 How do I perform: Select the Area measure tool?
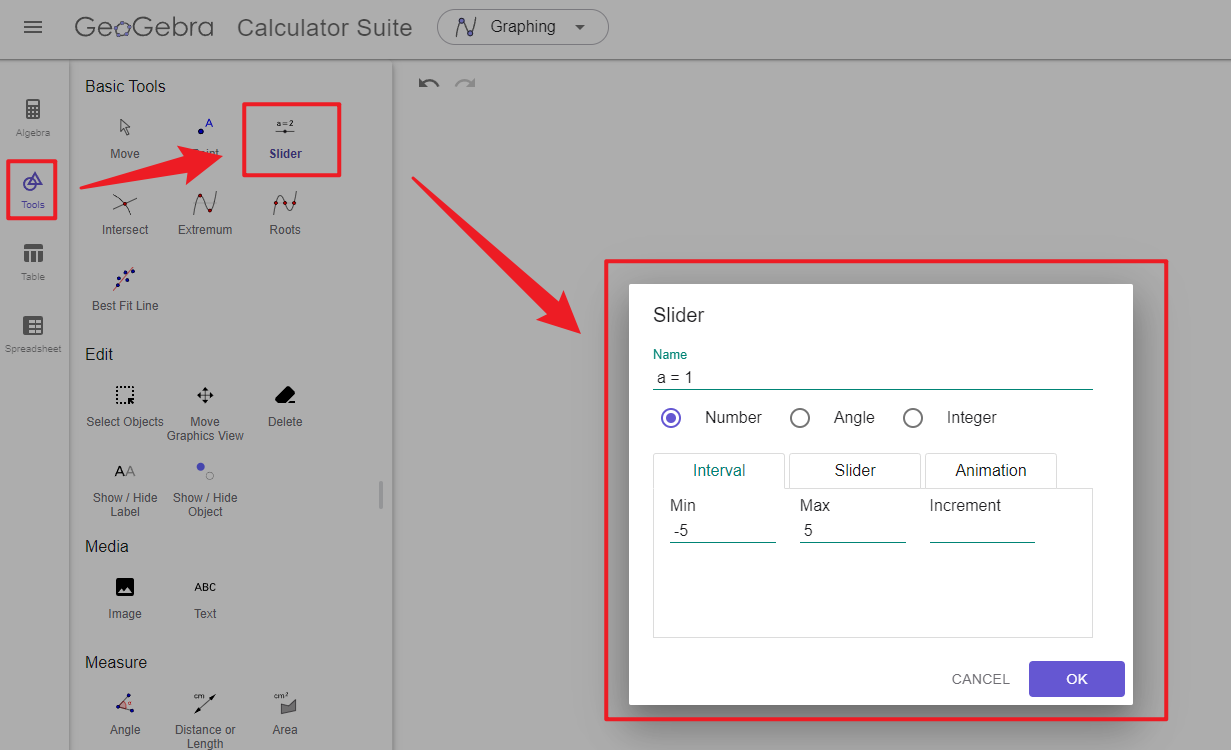click(284, 713)
